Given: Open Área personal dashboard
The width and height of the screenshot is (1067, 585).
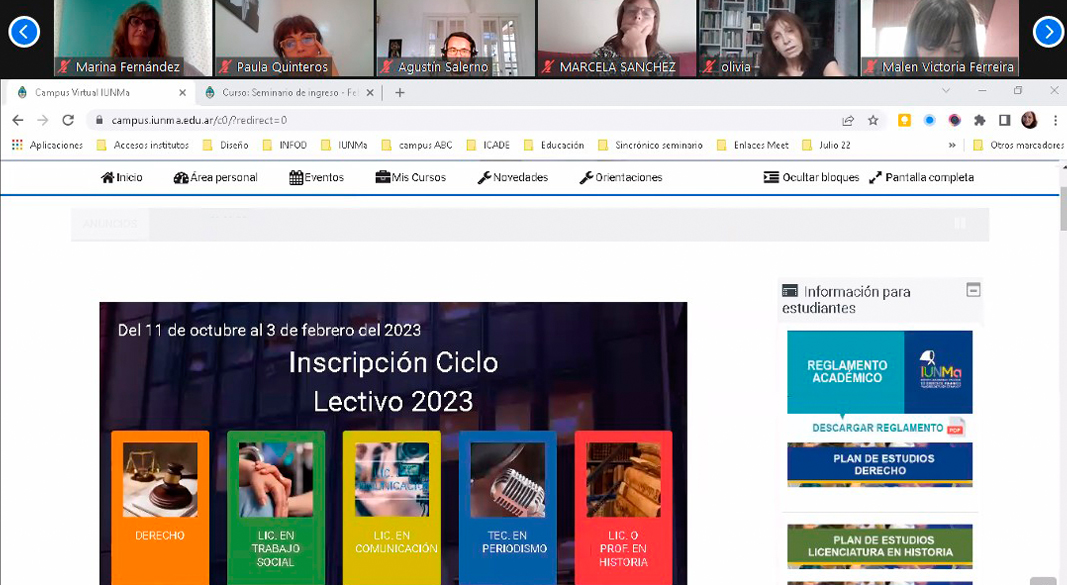Looking at the screenshot, I should (x=216, y=178).
